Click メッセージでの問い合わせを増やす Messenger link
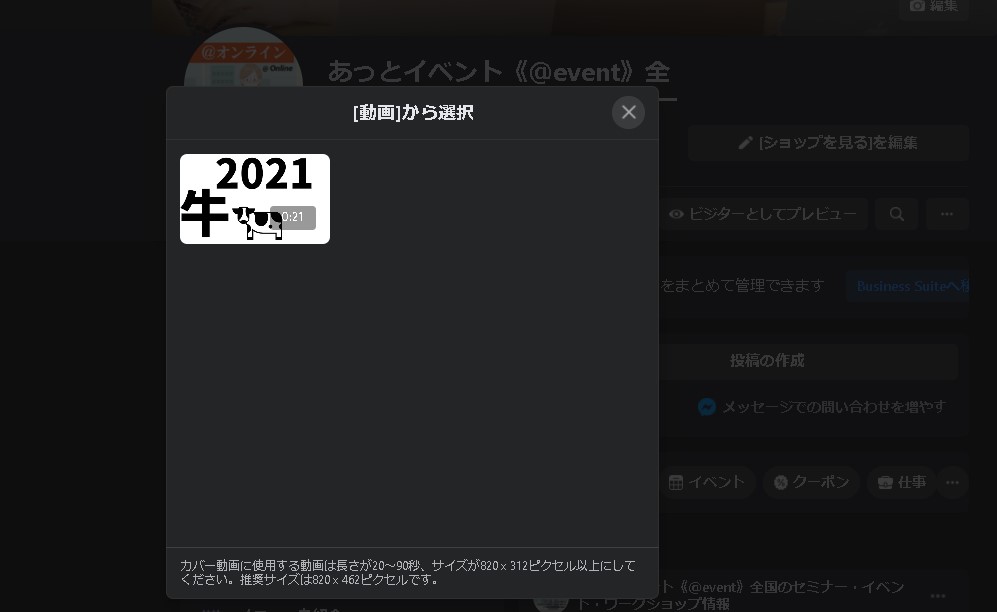The image size is (997, 612). [822, 407]
